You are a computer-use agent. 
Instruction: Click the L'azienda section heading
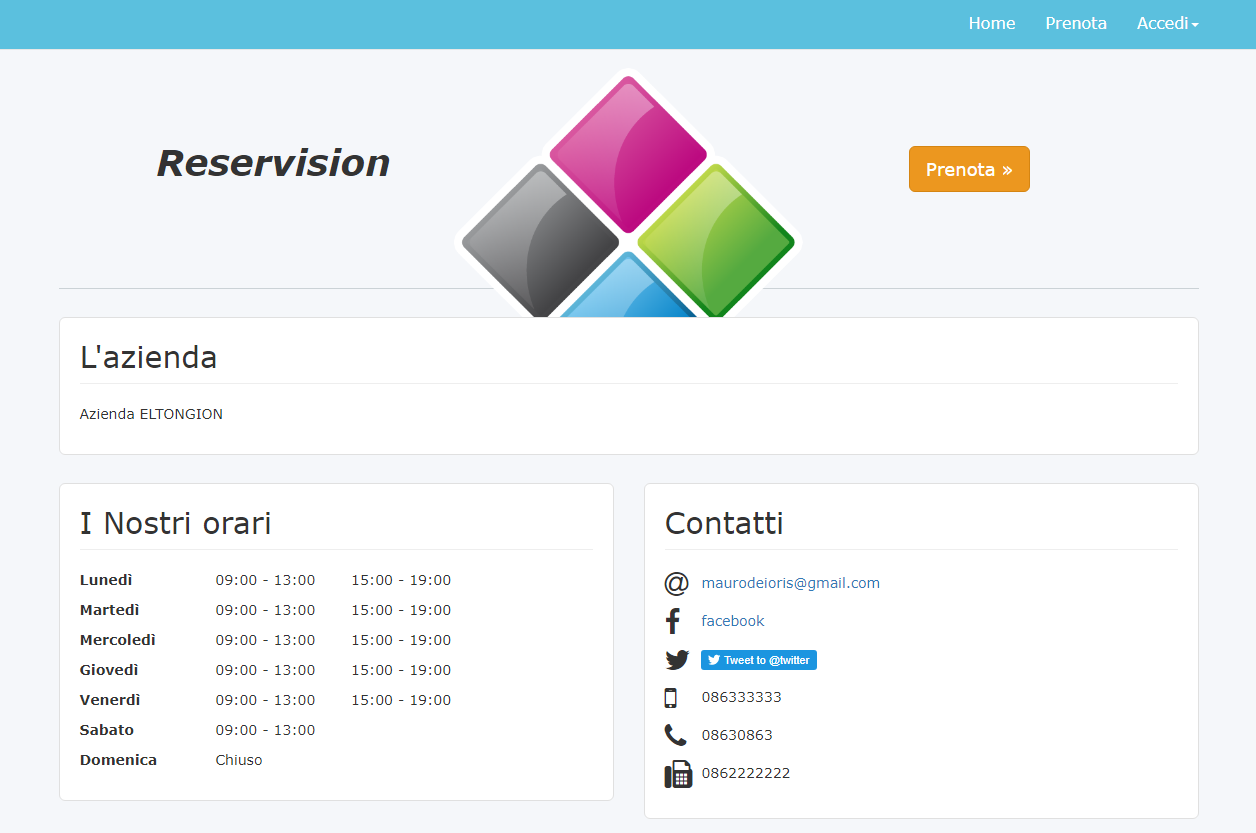148,357
